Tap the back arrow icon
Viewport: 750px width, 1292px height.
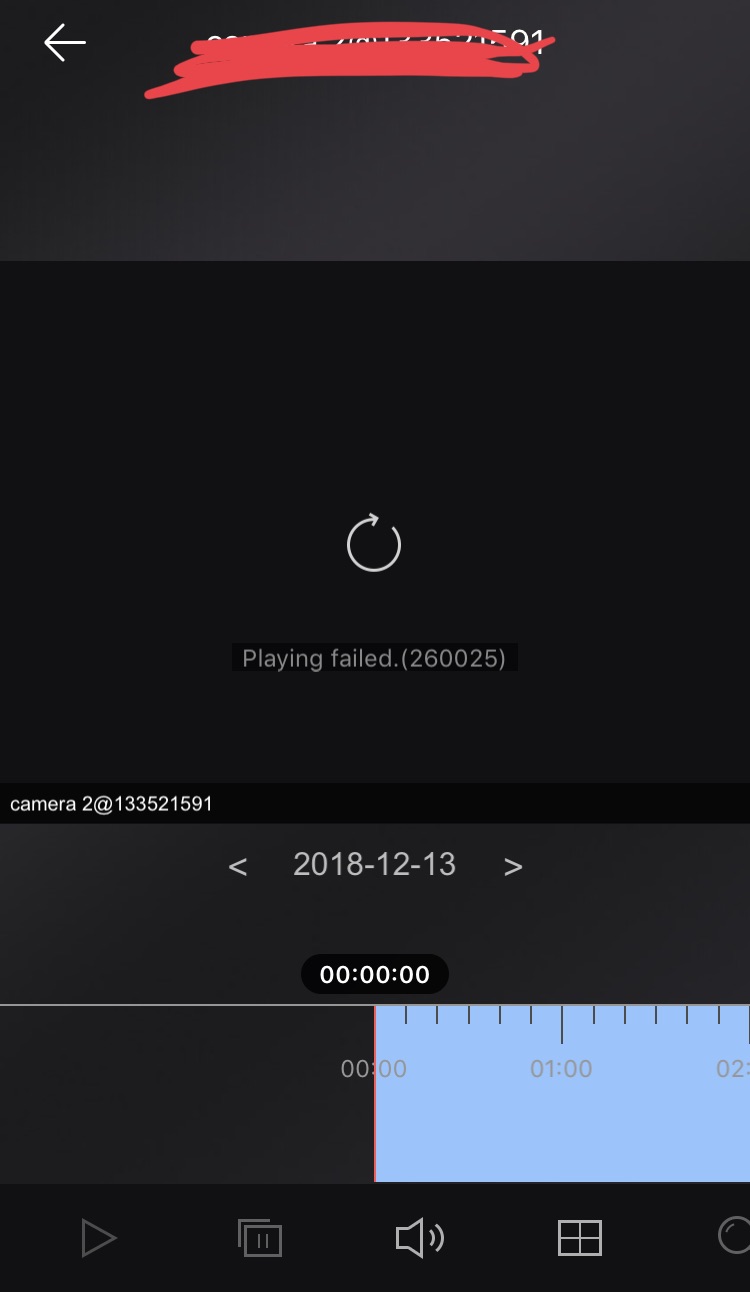coord(65,43)
